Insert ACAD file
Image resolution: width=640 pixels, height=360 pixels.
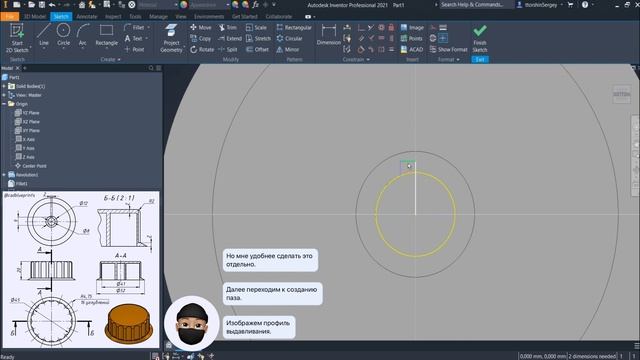(412, 49)
